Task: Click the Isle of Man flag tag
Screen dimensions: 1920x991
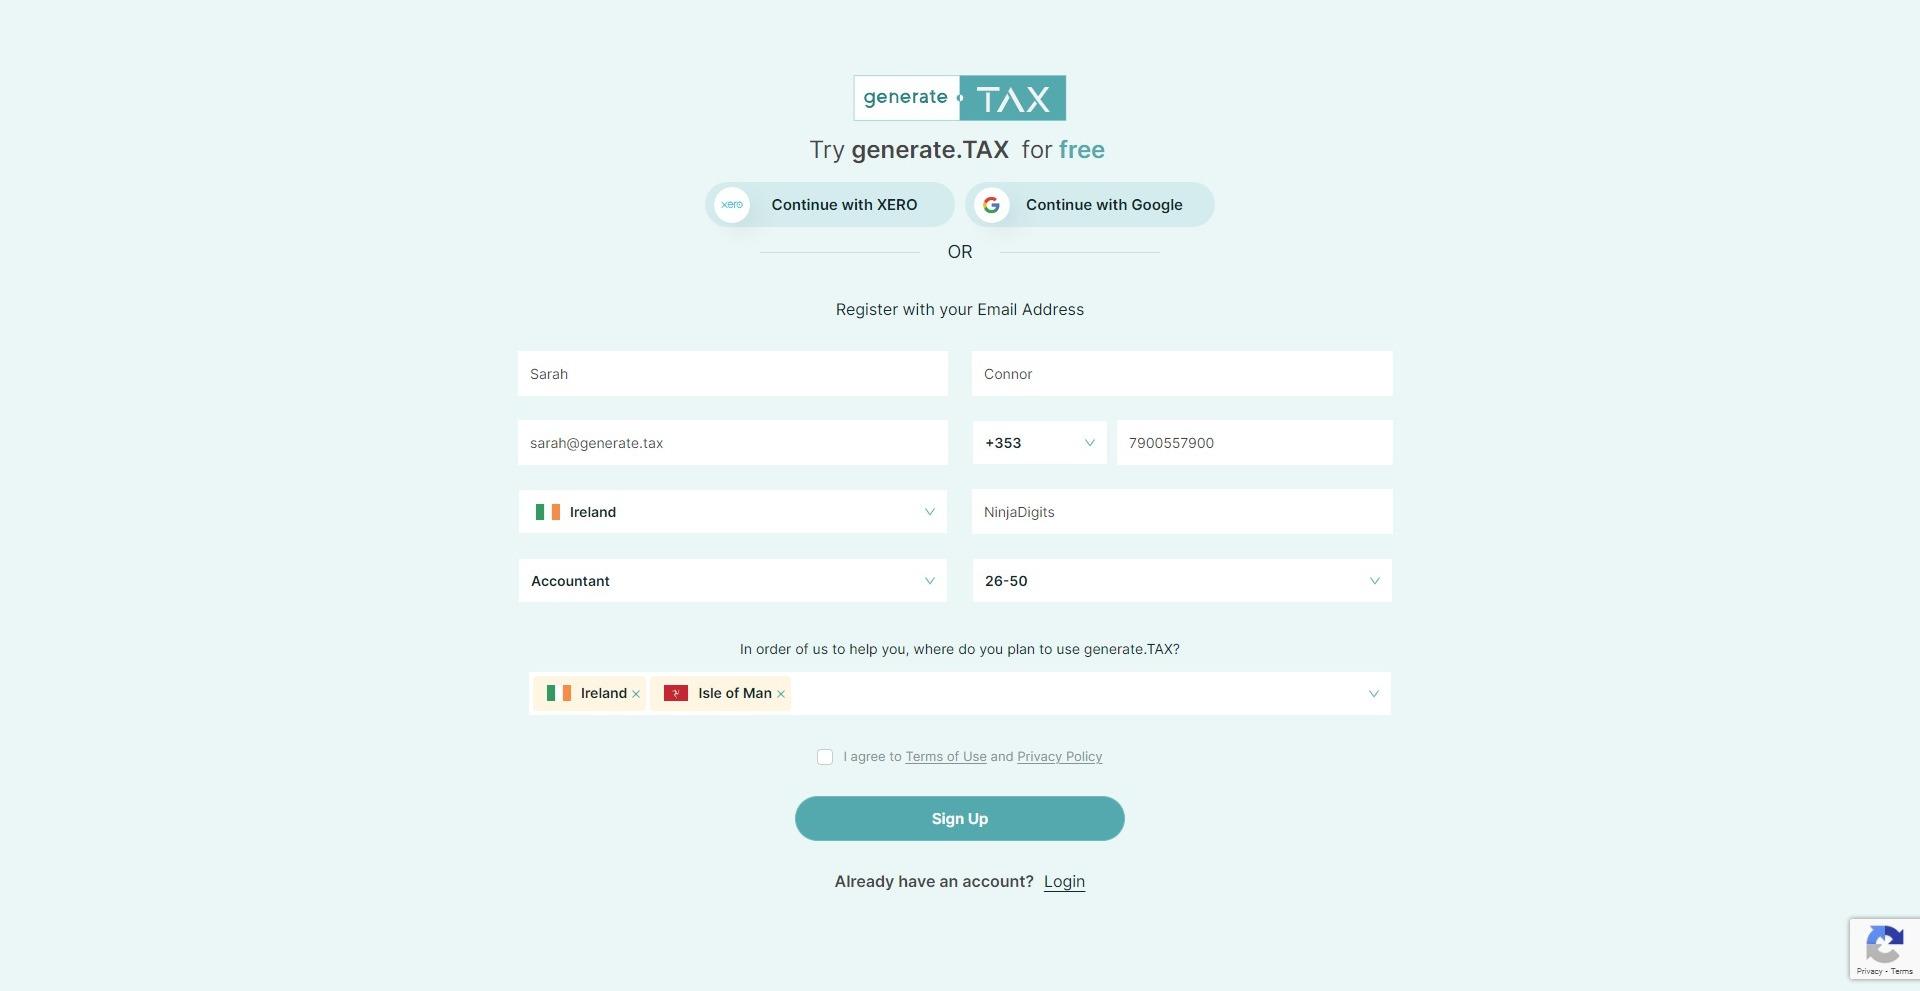Action: pyautogui.click(x=676, y=693)
